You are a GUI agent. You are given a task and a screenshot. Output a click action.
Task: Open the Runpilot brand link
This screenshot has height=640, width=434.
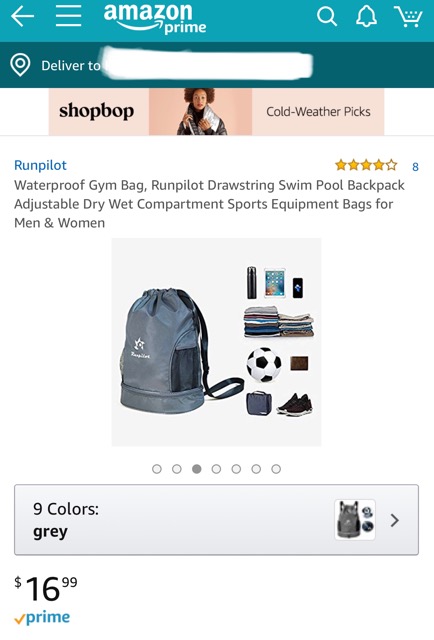pyautogui.click(x=40, y=165)
